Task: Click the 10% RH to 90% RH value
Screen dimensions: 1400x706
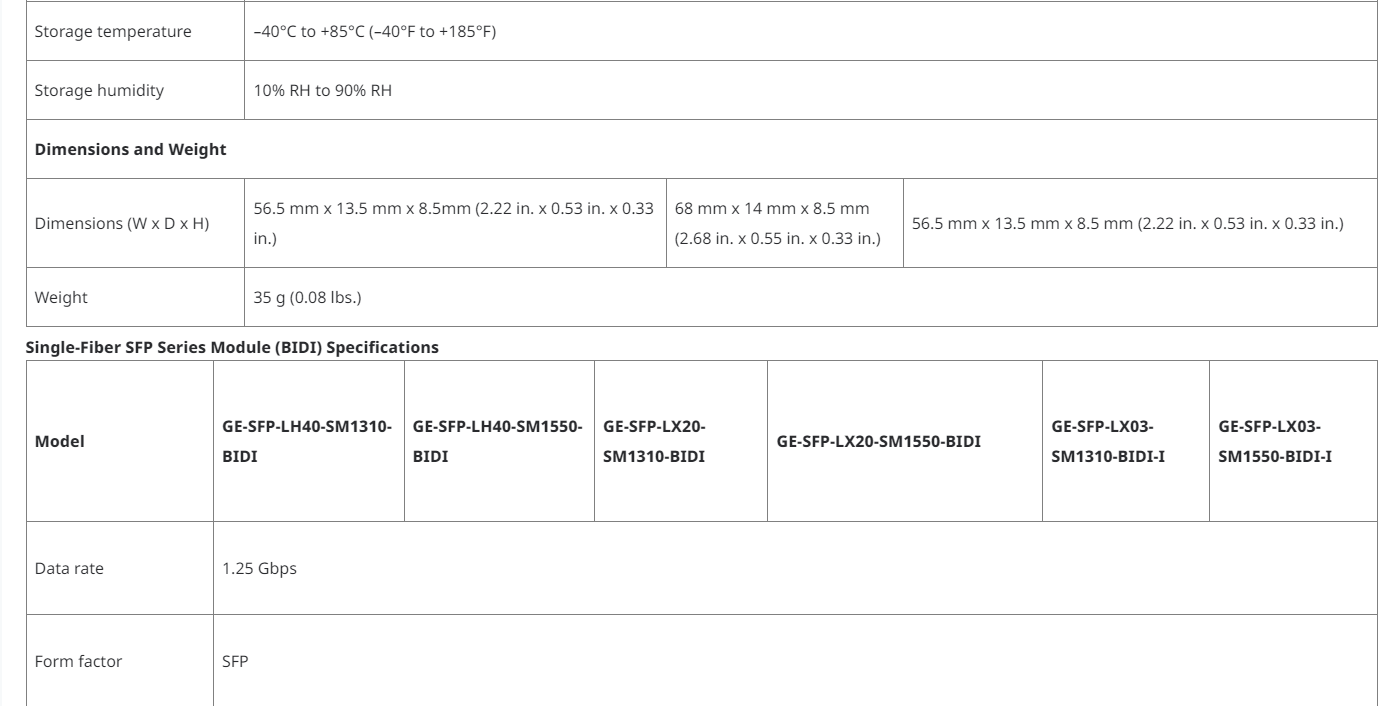Action: [322, 90]
